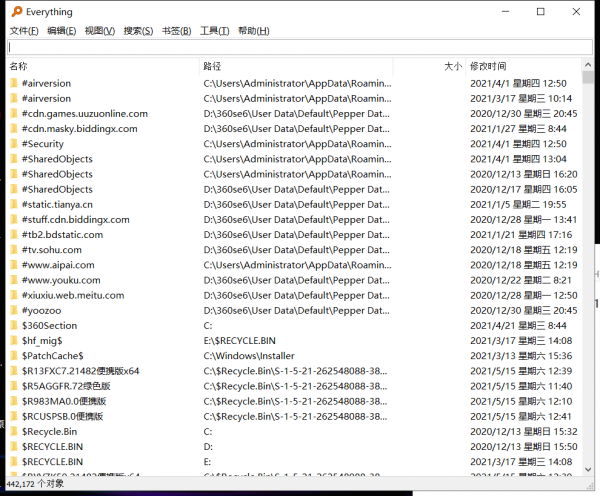Select the #tv.sohu.com entry
This screenshot has height=496, width=600.
(52, 250)
